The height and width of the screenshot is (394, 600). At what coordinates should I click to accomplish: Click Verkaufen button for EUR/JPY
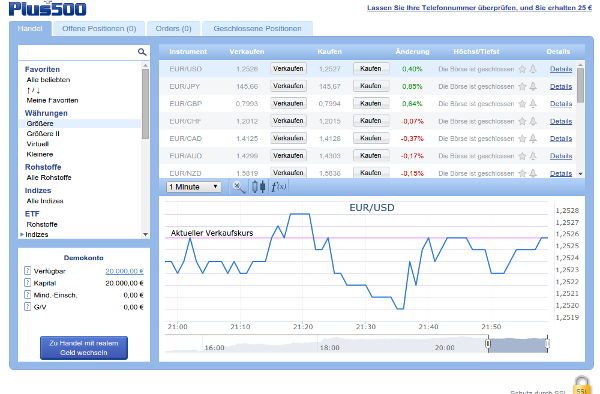point(288,86)
